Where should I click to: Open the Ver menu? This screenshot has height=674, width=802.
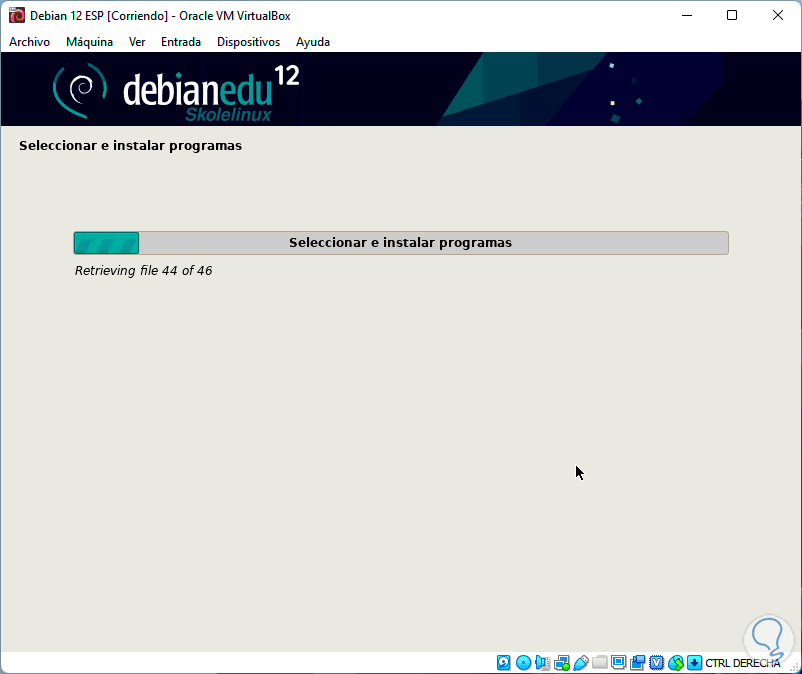coord(137,42)
